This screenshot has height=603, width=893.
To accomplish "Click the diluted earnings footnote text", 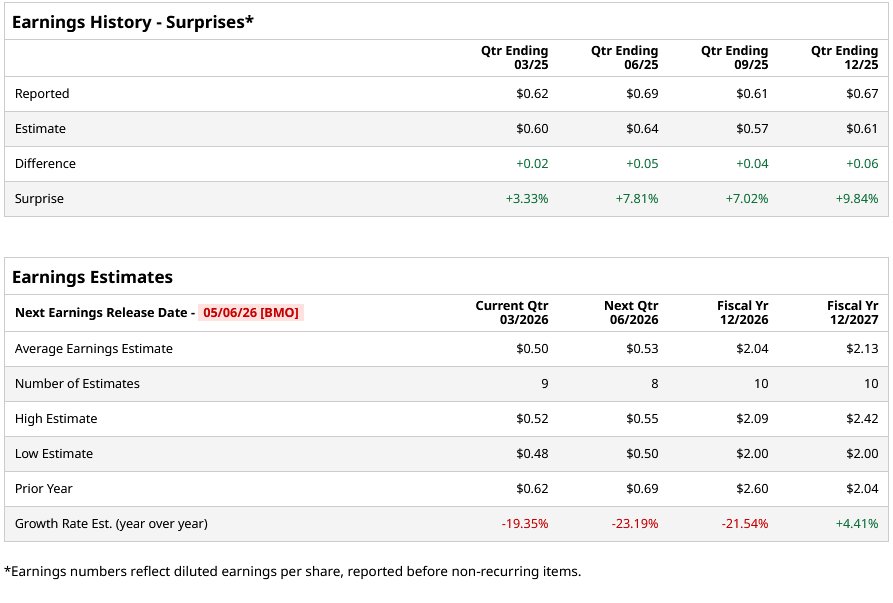I will (292, 572).
